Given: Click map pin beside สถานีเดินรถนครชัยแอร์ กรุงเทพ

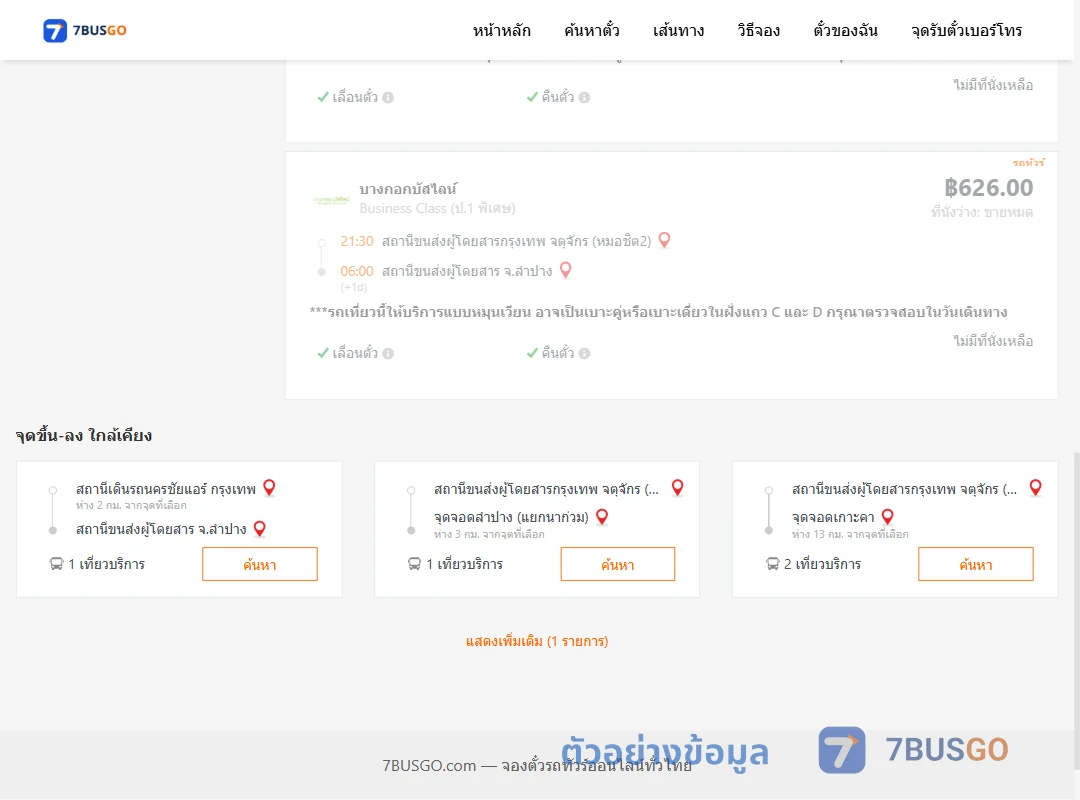Looking at the screenshot, I should (269, 488).
